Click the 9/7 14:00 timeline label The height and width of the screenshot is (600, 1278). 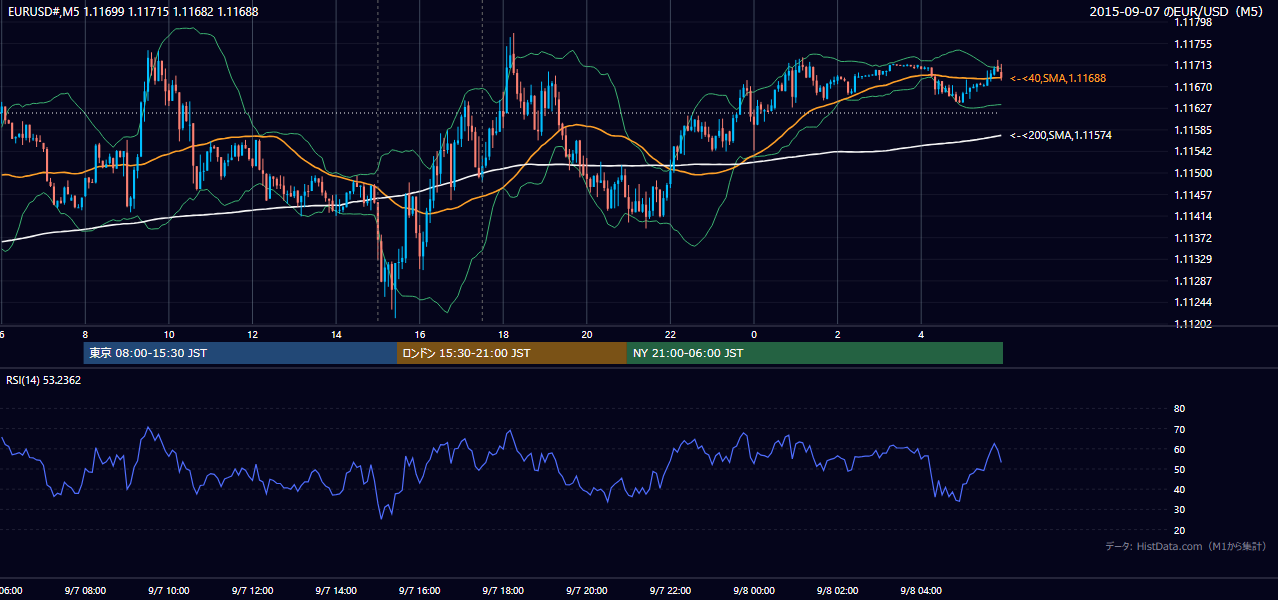click(336, 591)
